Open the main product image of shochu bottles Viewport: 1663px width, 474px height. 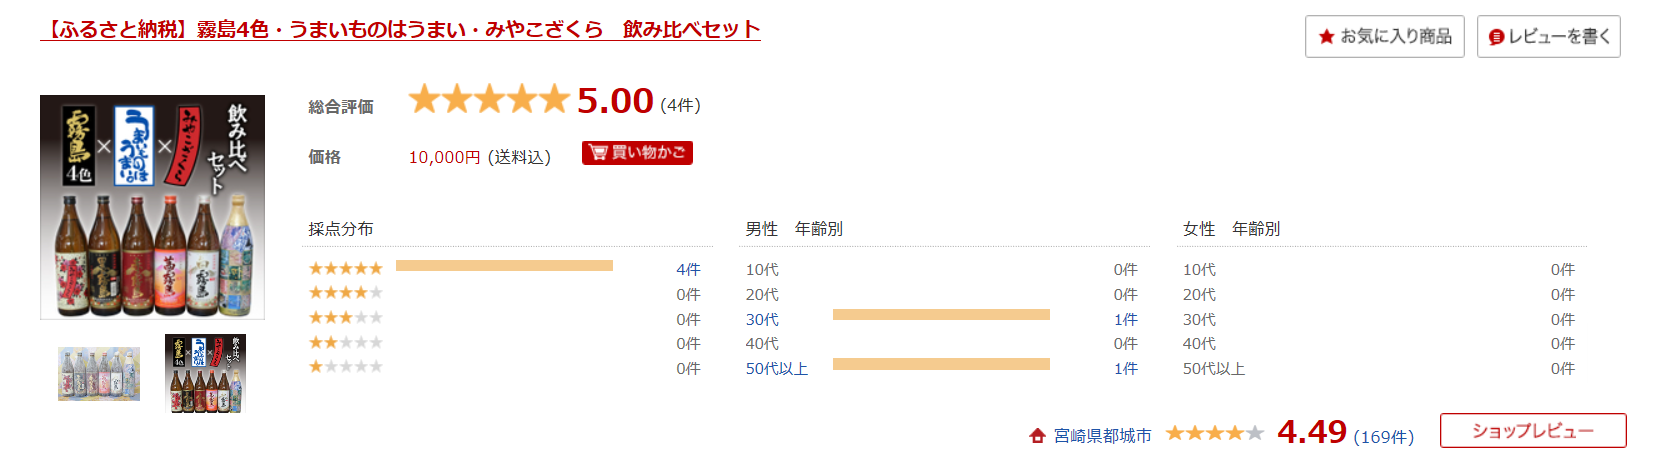152,207
